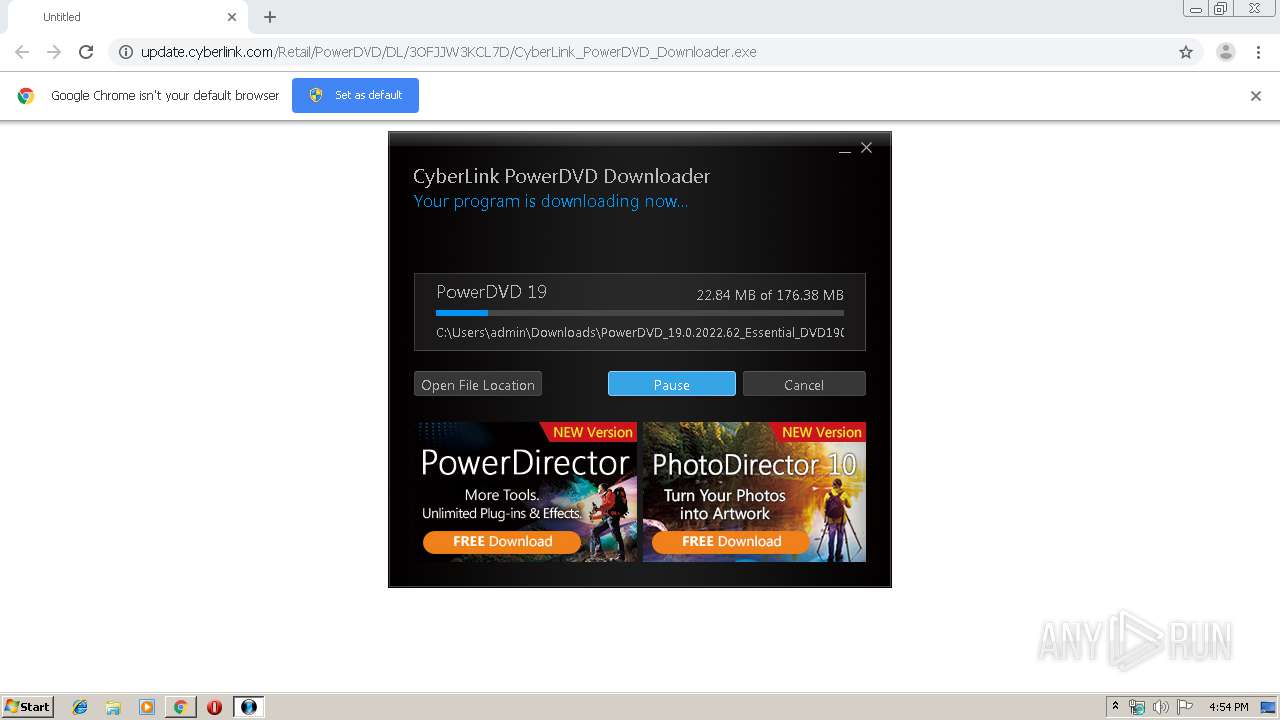
Task: Switch to CyberLink downloader taskbar item
Action: [249, 707]
